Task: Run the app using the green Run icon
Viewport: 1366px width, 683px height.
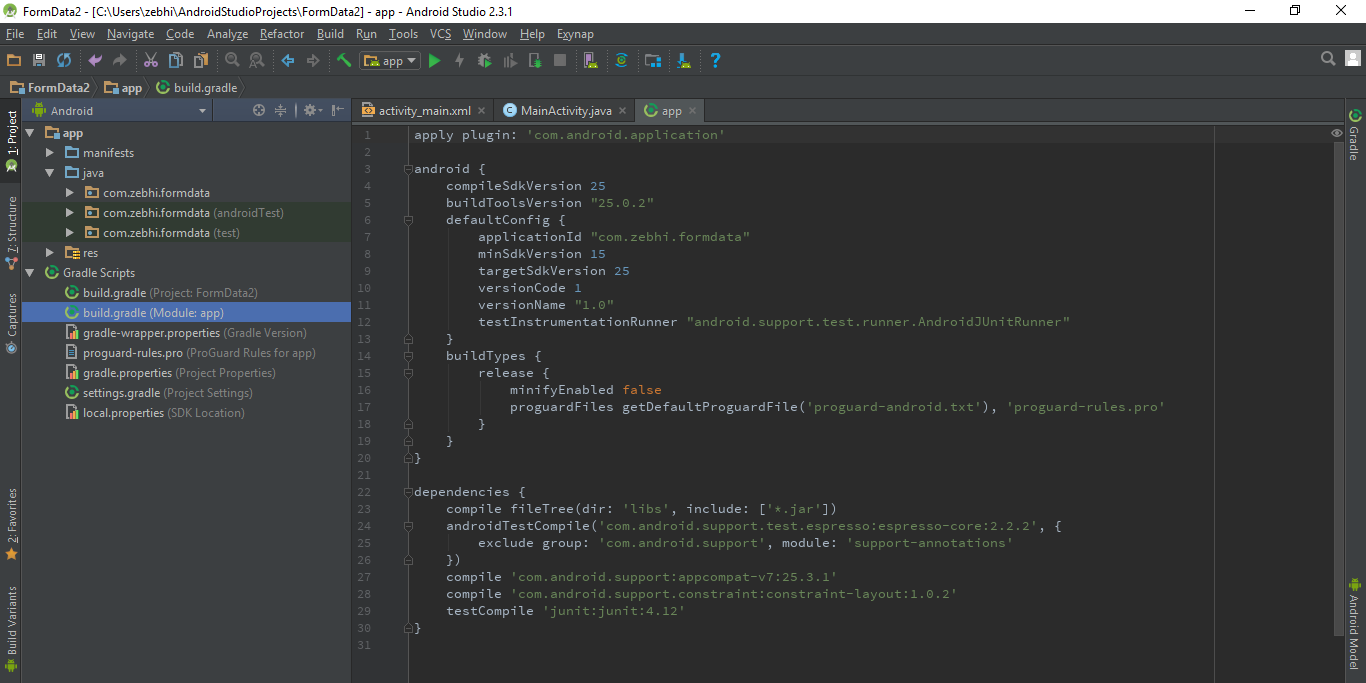Action: pyautogui.click(x=434, y=60)
